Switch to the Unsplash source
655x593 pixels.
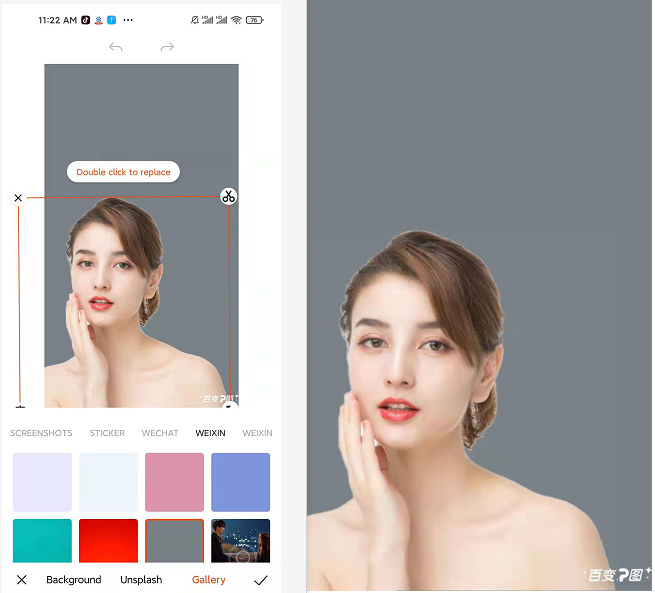[x=141, y=580]
